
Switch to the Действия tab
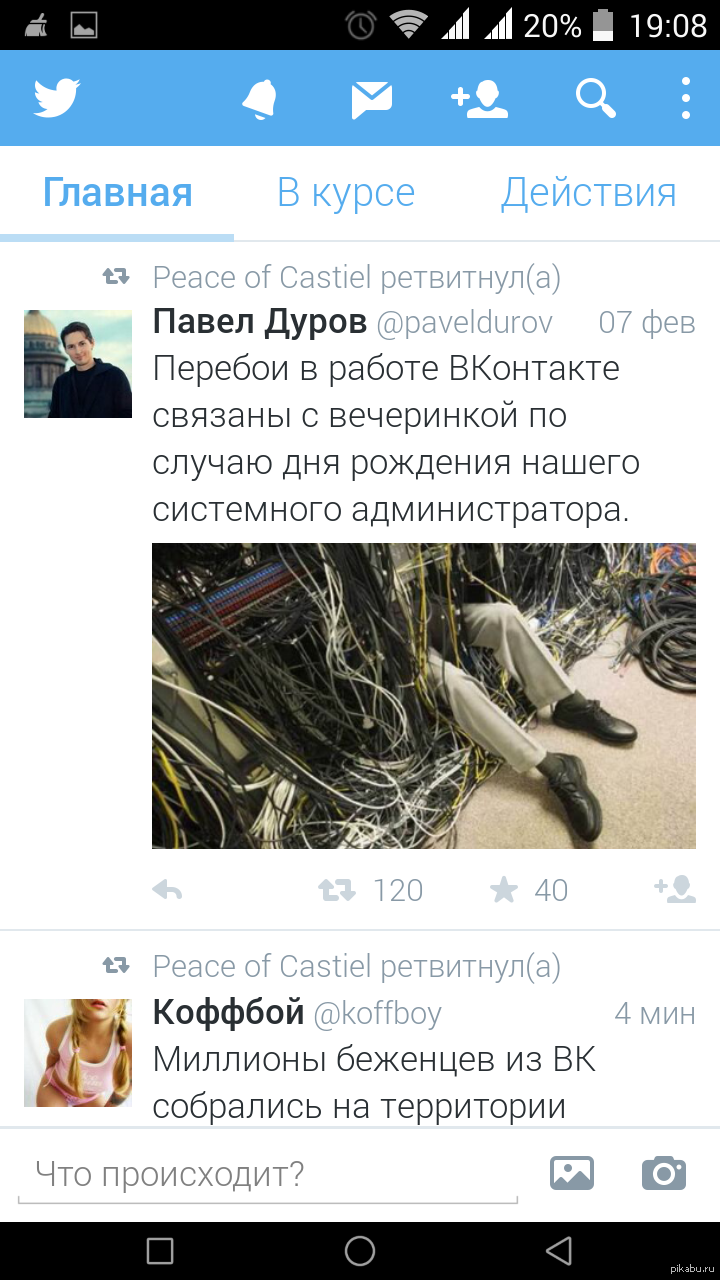(589, 193)
